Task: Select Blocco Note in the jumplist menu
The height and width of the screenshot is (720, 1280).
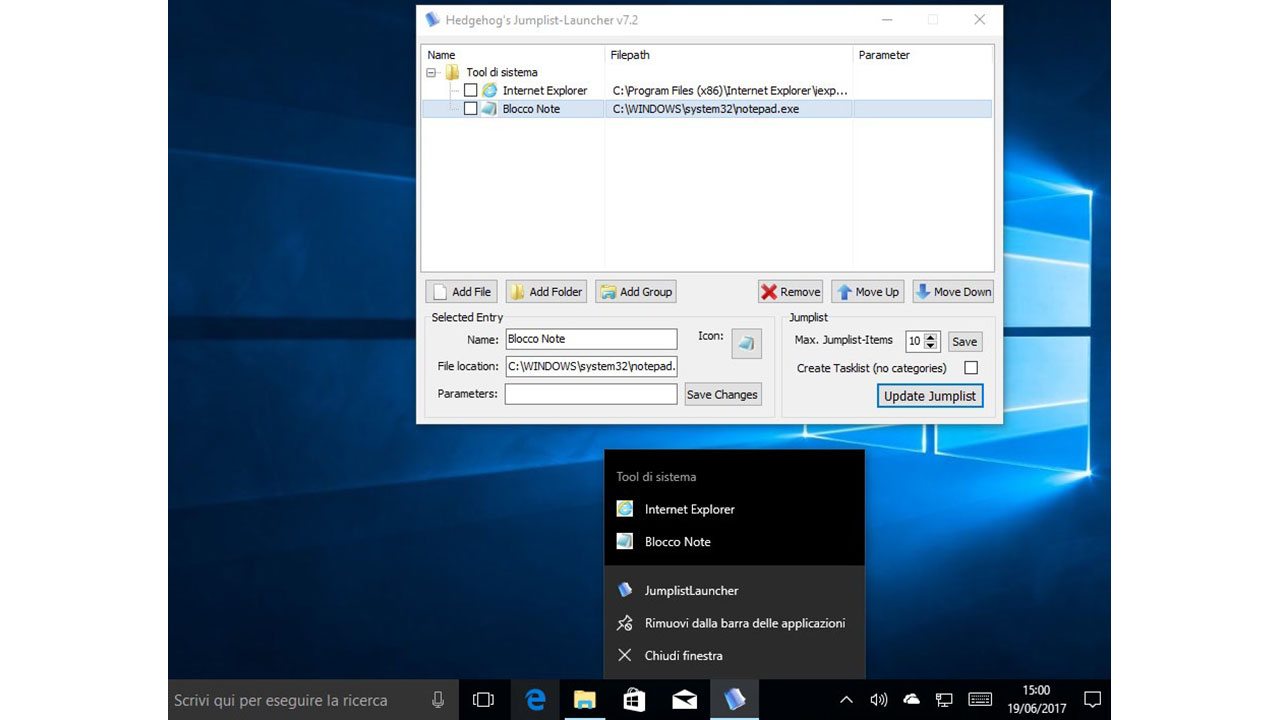Action: [x=677, y=542]
